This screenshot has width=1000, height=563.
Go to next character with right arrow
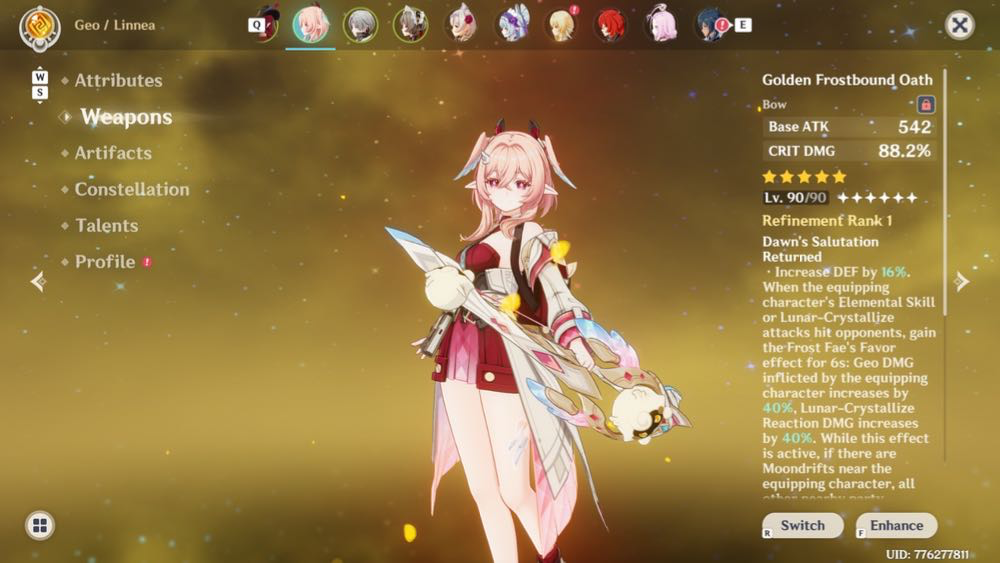point(962,281)
